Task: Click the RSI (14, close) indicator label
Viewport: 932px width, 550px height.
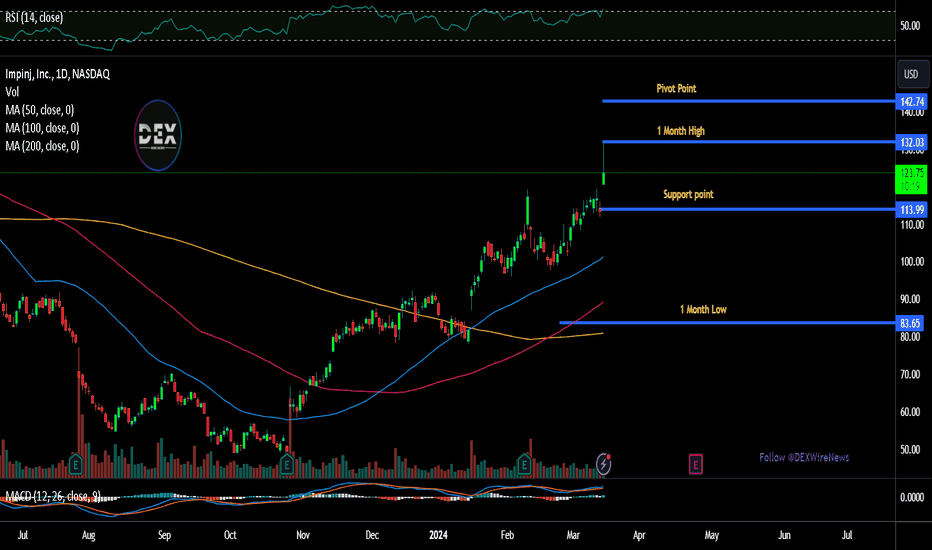Action: (x=34, y=17)
